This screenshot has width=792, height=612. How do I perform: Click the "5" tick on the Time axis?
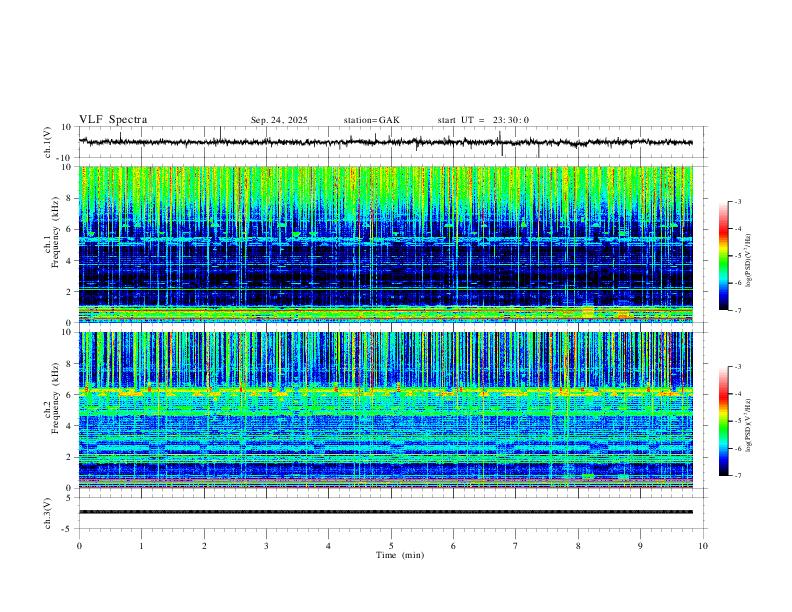pyautogui.click(x=391, y=546)
